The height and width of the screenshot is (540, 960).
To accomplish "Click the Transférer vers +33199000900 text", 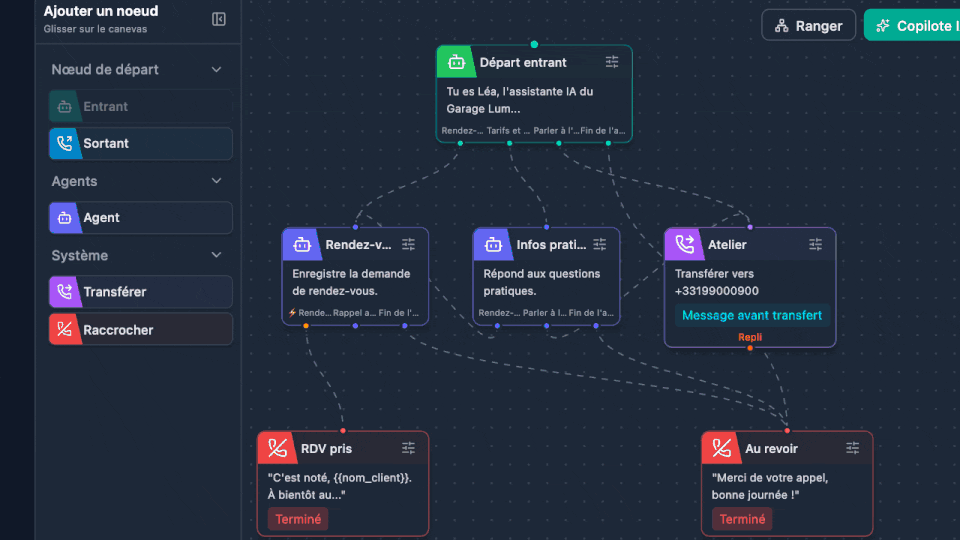I will coord(716,282).
